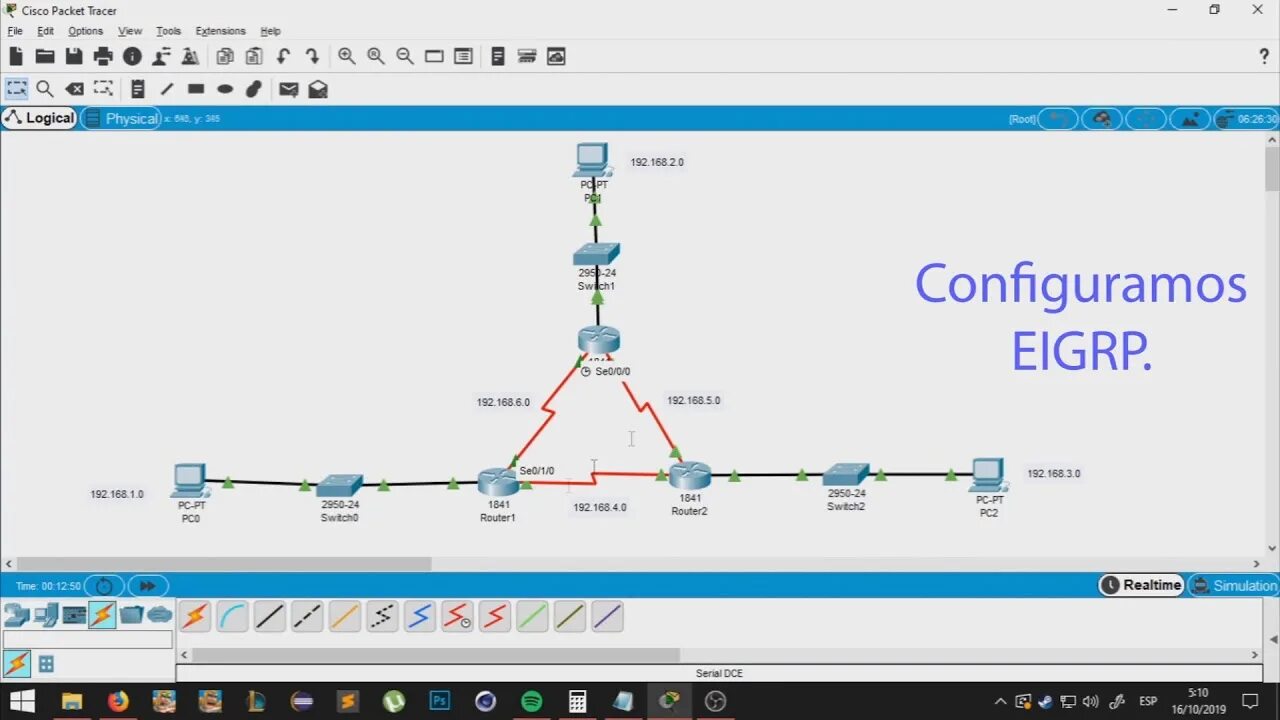
Task: Open the Viewport clock icon
Action: tap(1245, 119)
